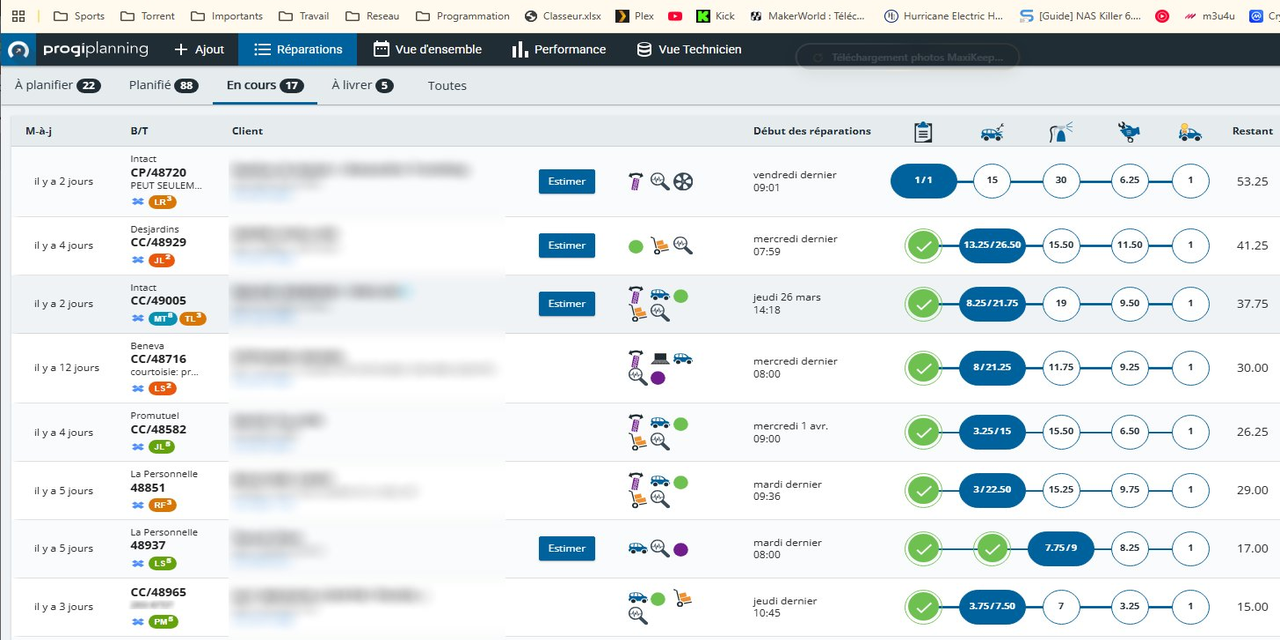Open the Ajout menu
1280x640 pixels.
pyautogui.click(x=199, y=50)
